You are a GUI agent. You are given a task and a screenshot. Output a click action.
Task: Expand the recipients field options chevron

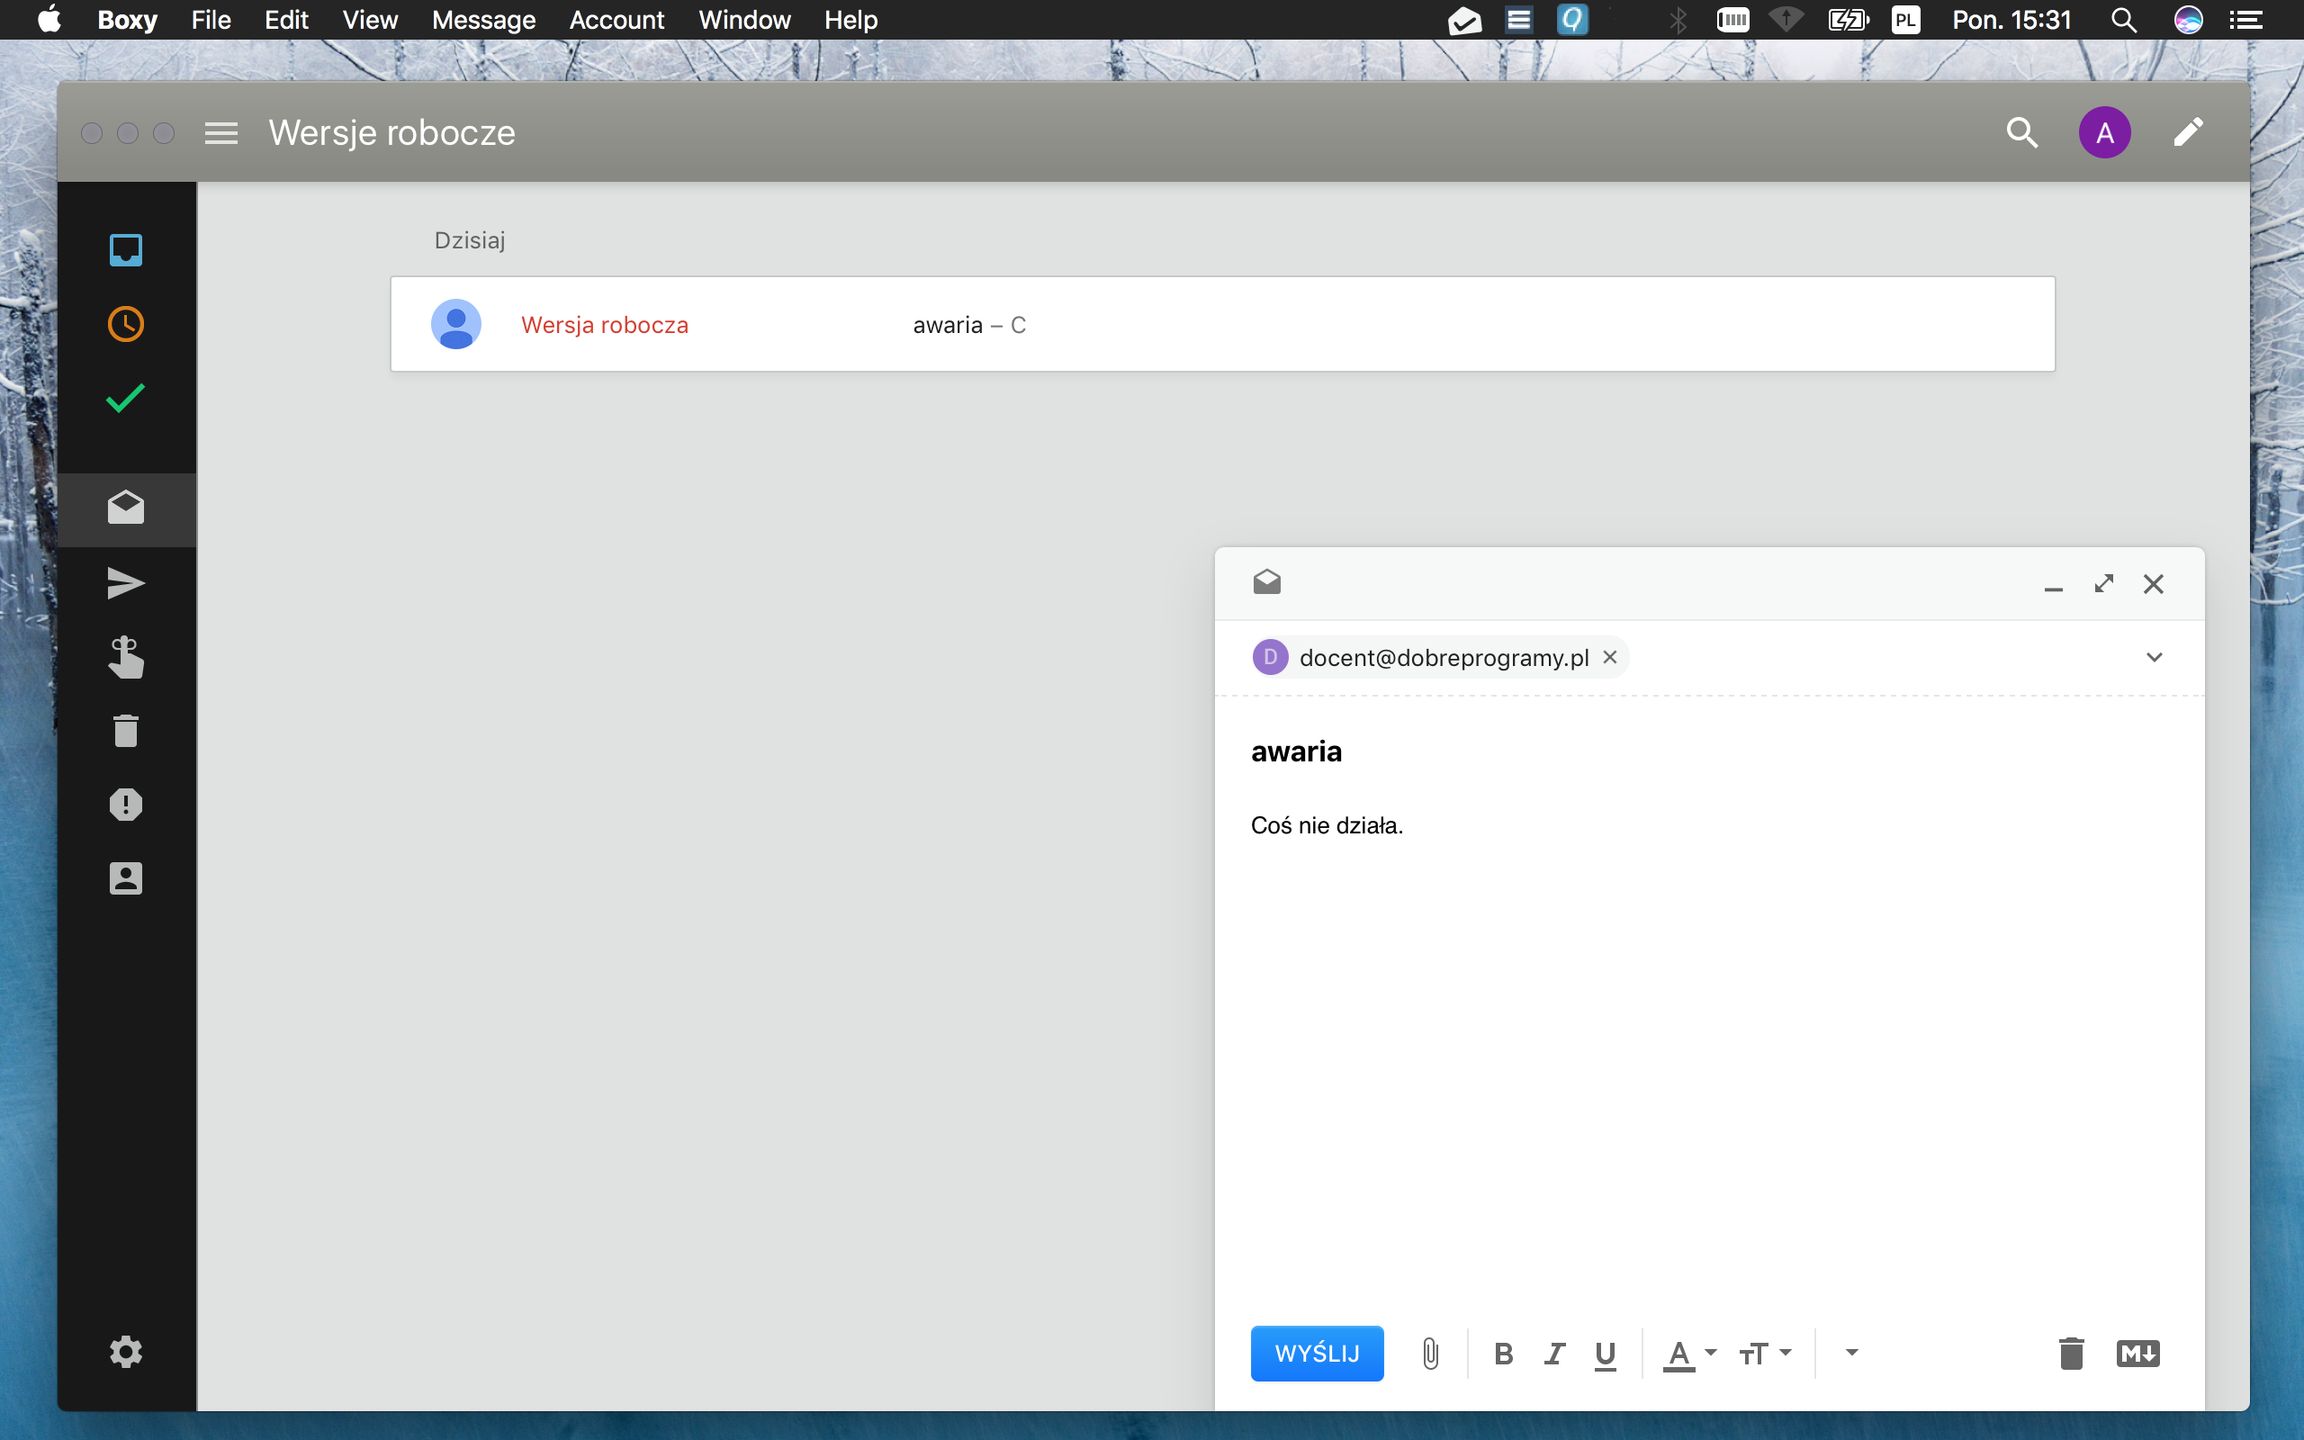(2155, 657)
